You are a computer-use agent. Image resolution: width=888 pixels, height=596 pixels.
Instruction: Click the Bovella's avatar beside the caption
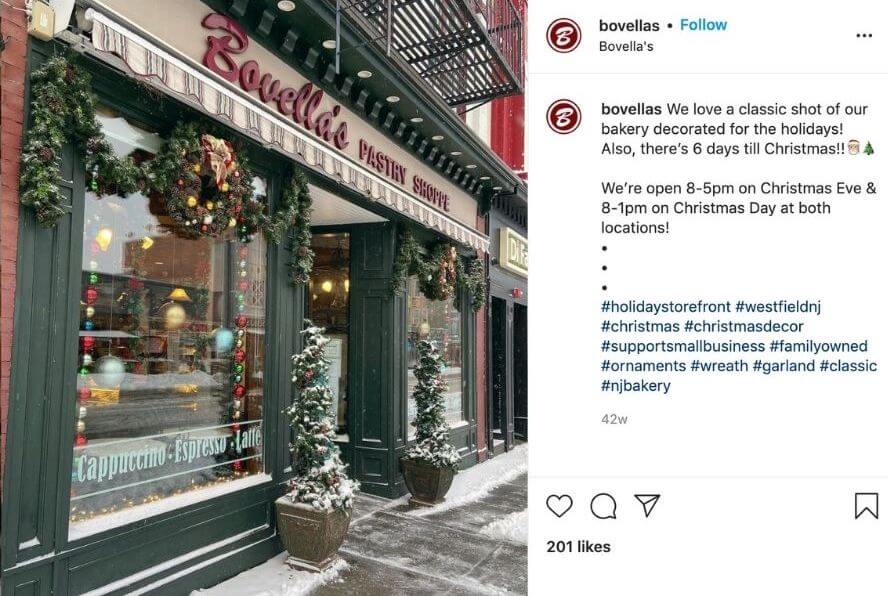pos(563,117)
